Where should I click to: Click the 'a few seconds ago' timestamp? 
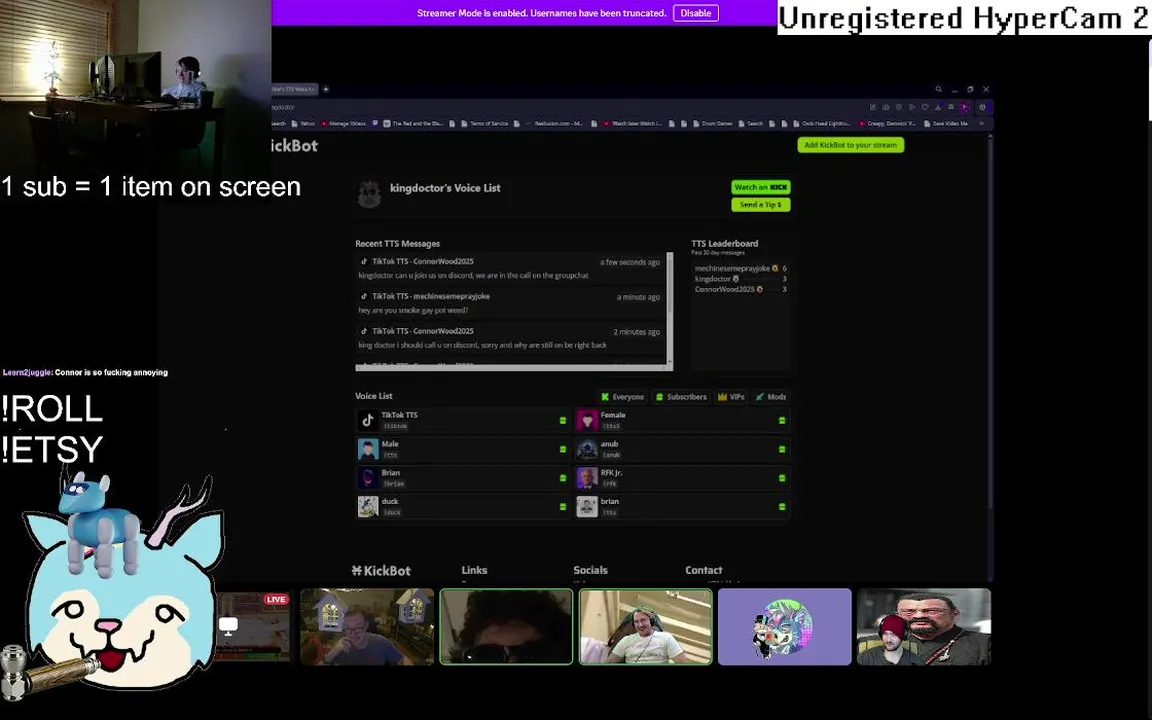coord(630,262)
